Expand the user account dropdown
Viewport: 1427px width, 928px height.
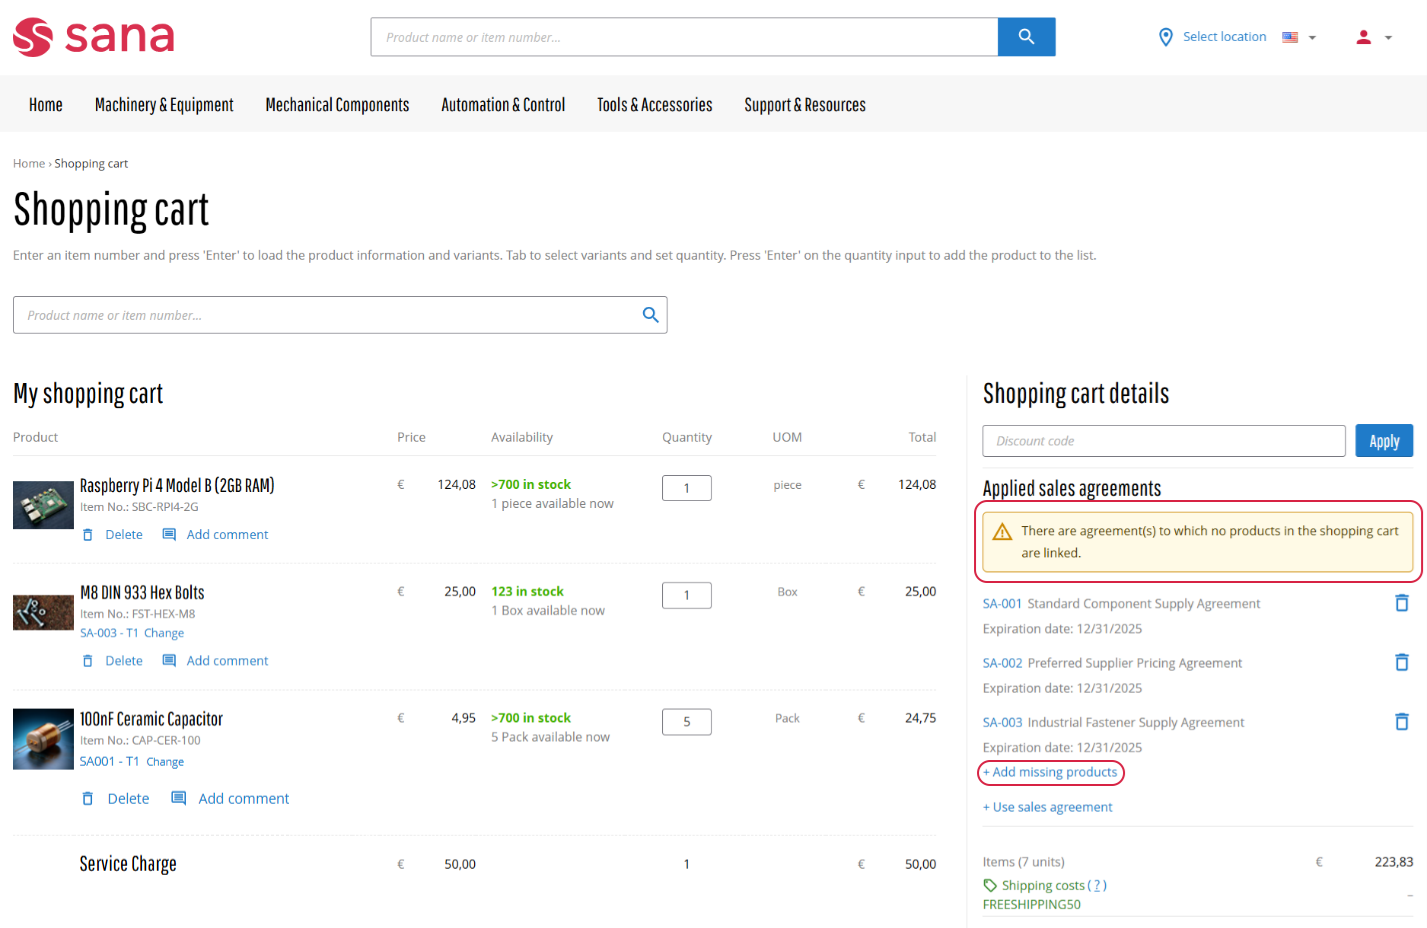pos(1374,38)
